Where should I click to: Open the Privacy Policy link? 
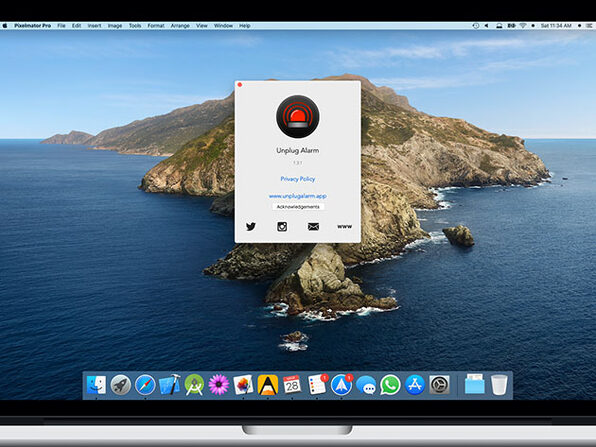pyautogui.click(x=298, y=179)
